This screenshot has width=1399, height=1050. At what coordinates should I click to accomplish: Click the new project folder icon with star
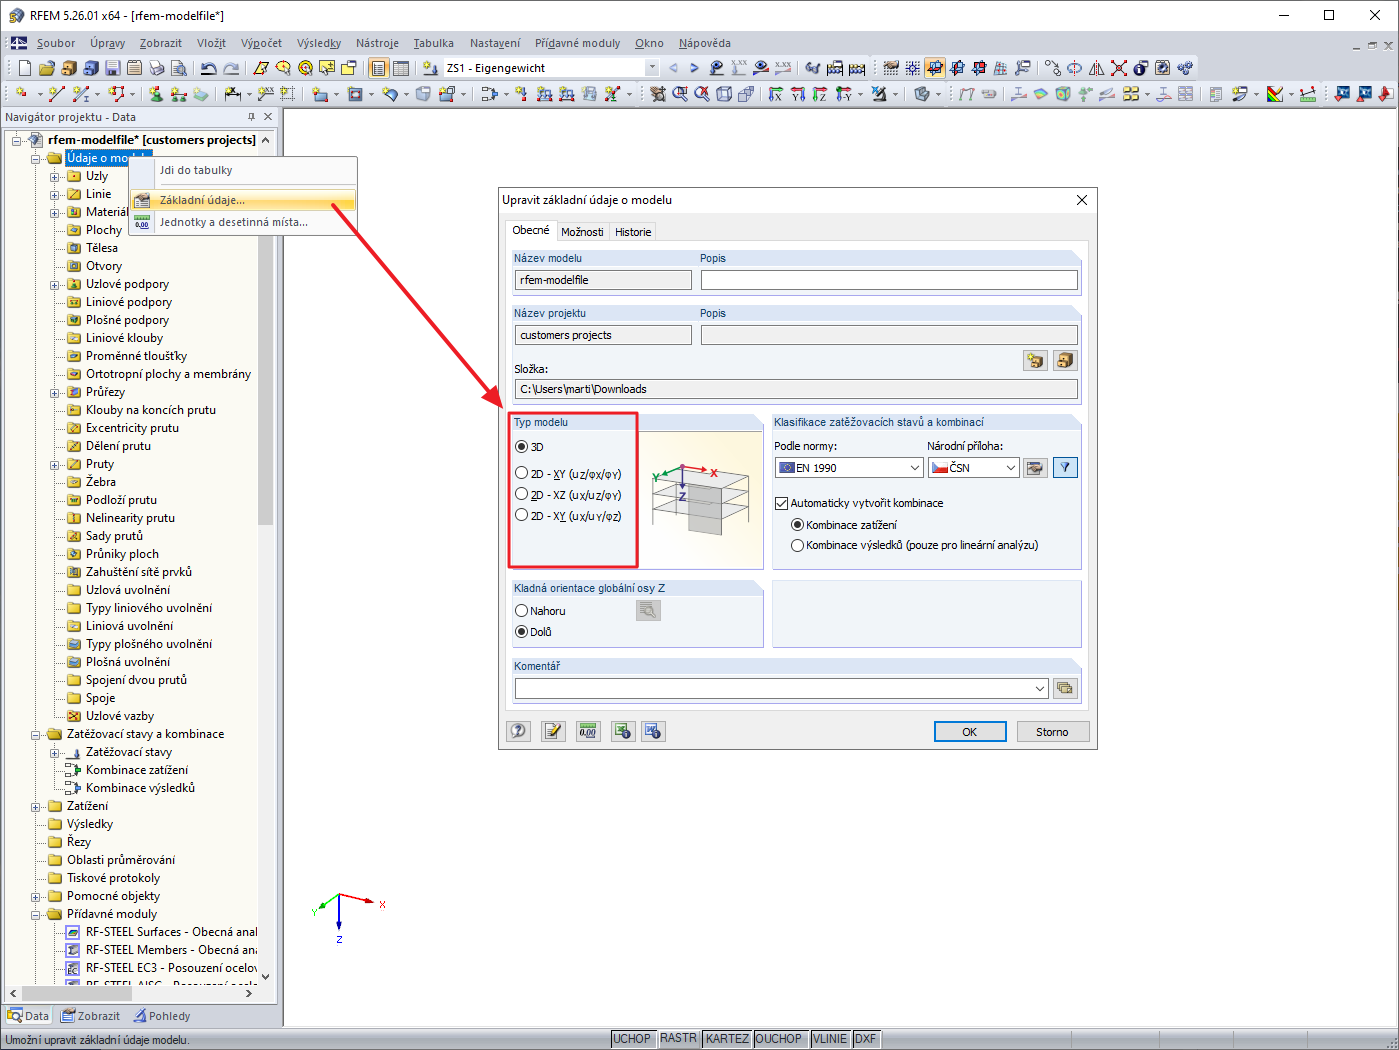1035,360
